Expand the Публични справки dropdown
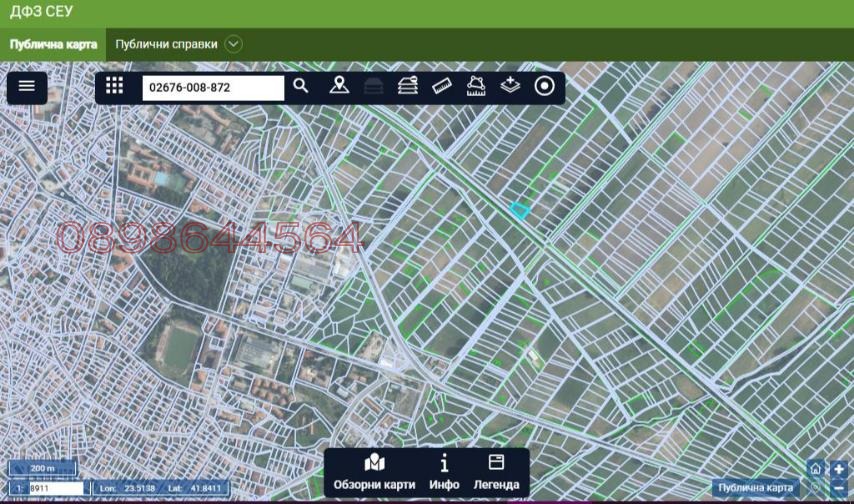 [x=234, y=44]
